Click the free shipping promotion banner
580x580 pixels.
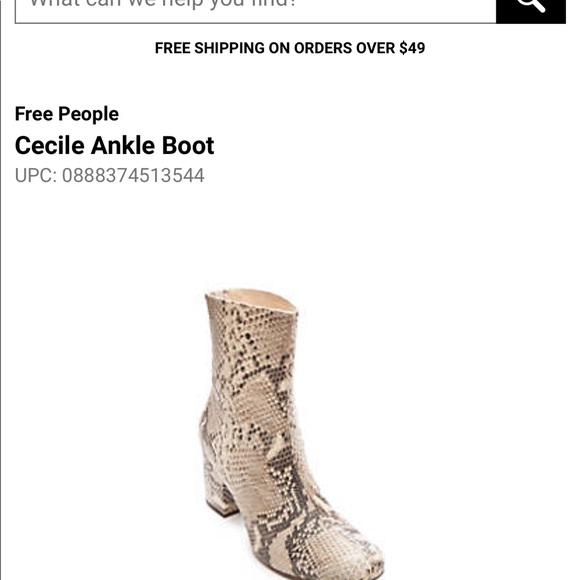tap(290, 48)
